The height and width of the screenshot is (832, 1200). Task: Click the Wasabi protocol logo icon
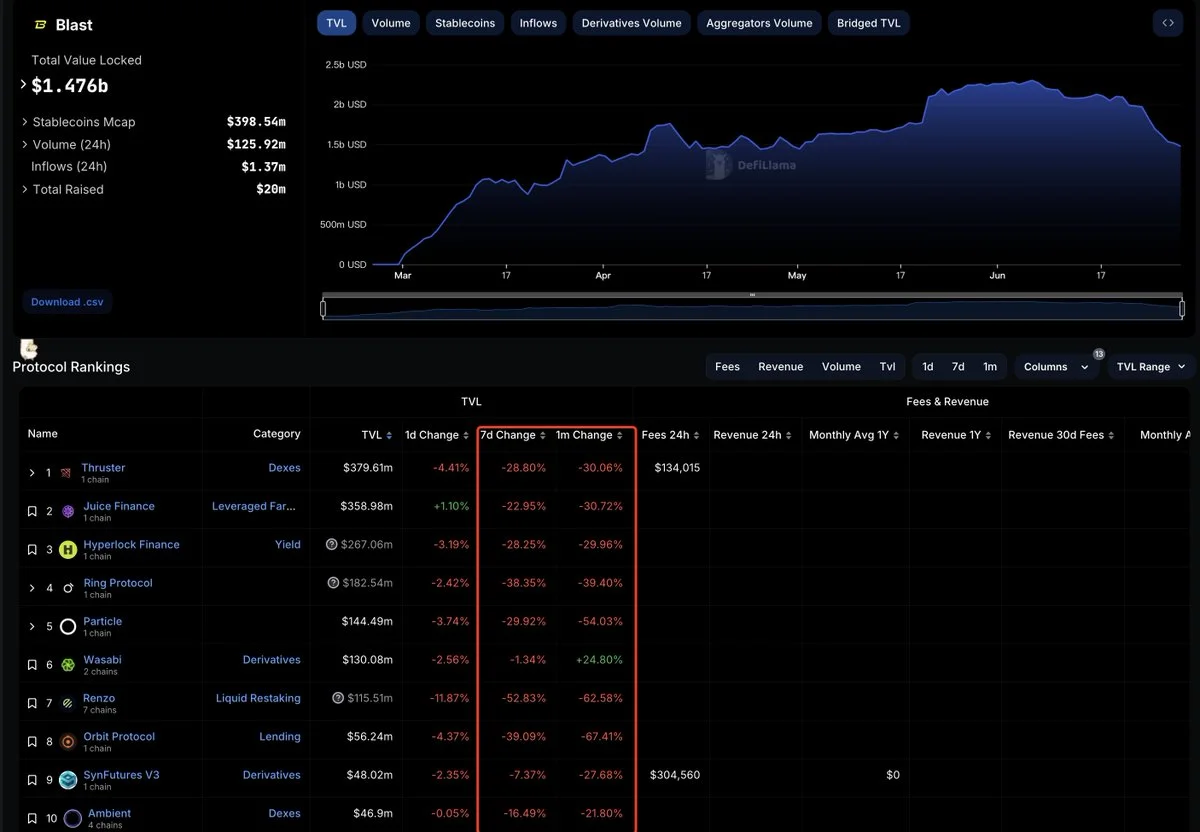coord(68,665)
